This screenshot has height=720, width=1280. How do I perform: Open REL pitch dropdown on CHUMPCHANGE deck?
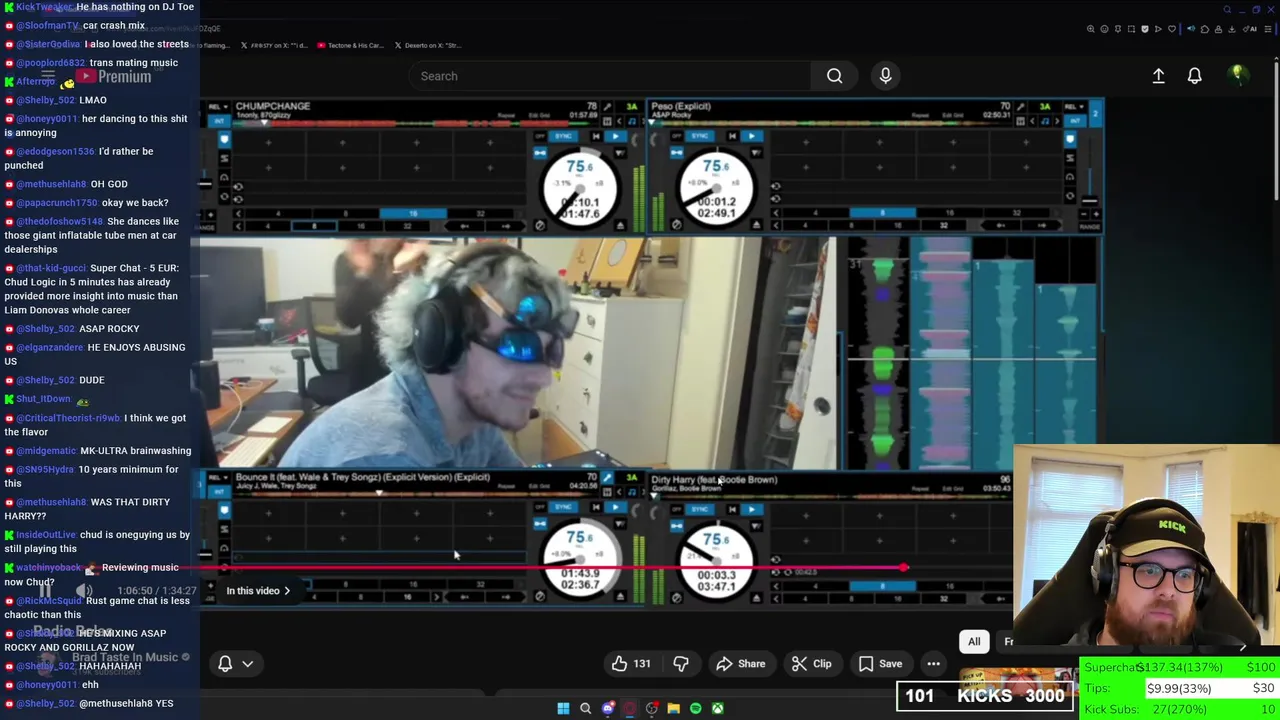click(x=218, y=107)
